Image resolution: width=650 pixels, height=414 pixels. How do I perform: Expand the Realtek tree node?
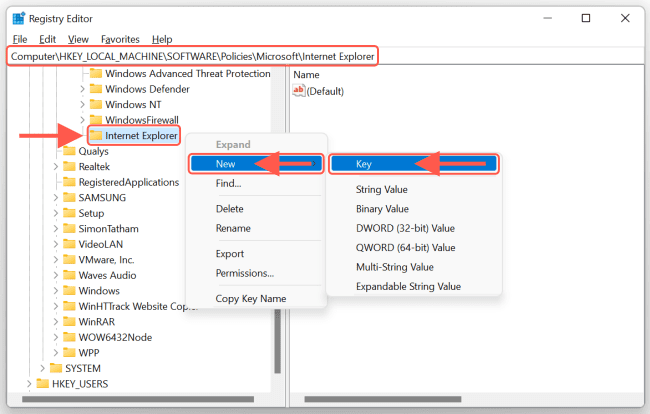[x=56, y=167]
